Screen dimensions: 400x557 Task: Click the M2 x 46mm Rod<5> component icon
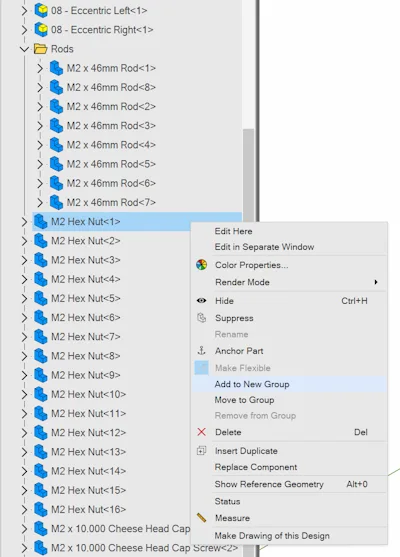pyautogui.click(x=56, y=164)
